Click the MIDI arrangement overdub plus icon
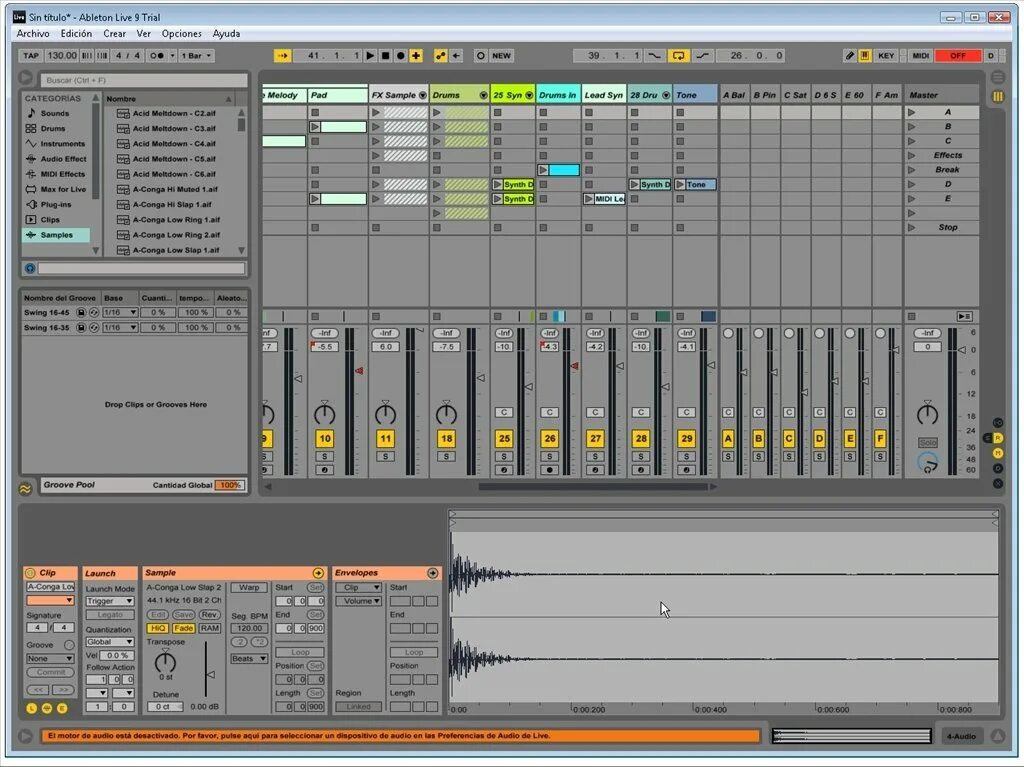This screenshot has width=1024, height=767. pyautogui.click(x=416, y=56)
